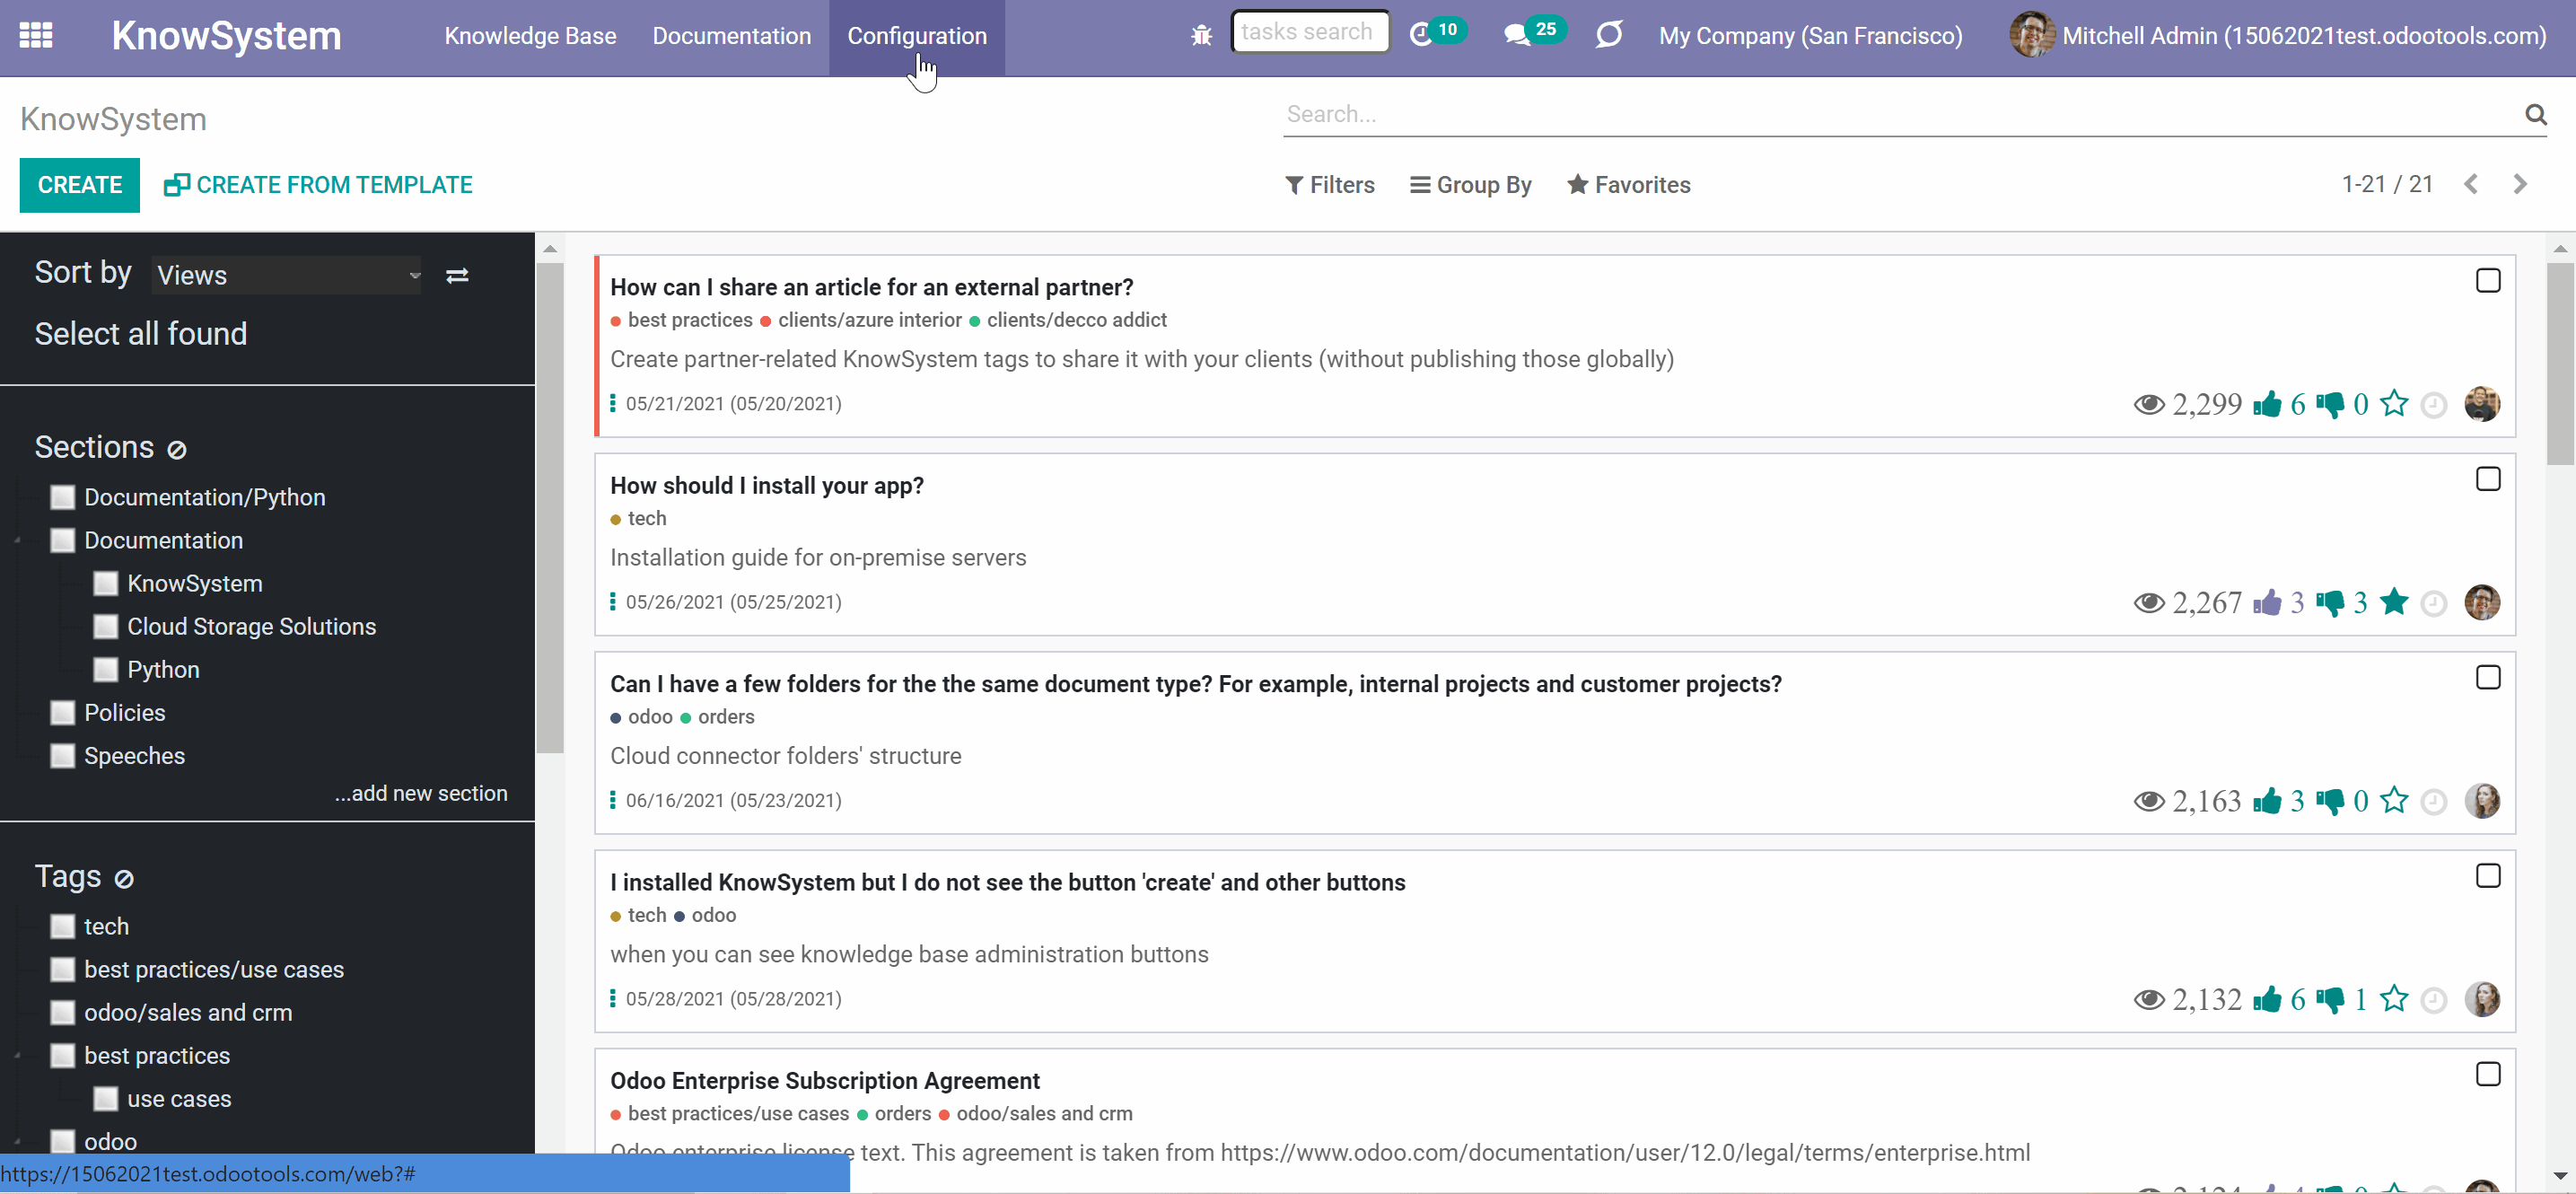
Task: Open kebab menu on 'few folders' card
Action: [613, 800]
